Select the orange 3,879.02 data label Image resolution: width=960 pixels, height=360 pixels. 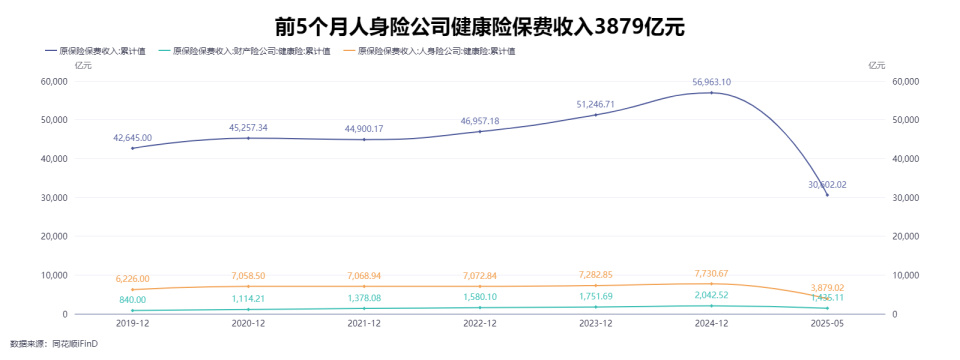coord(827,287)
